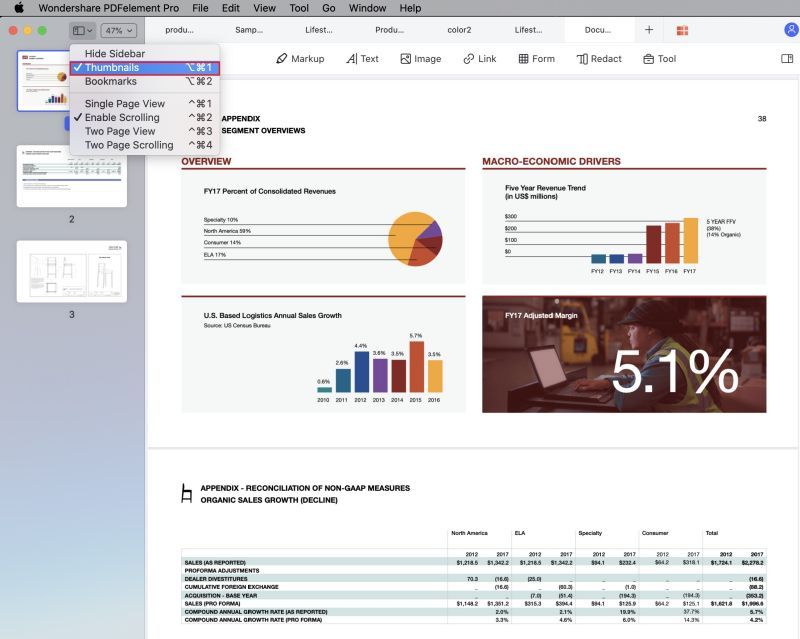Open the Help menu
This screenshot has height=639, width=800.
click(410, 8)
